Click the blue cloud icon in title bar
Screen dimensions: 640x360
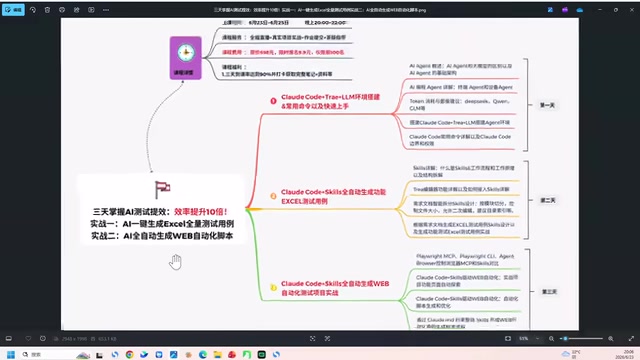[580, 10]
